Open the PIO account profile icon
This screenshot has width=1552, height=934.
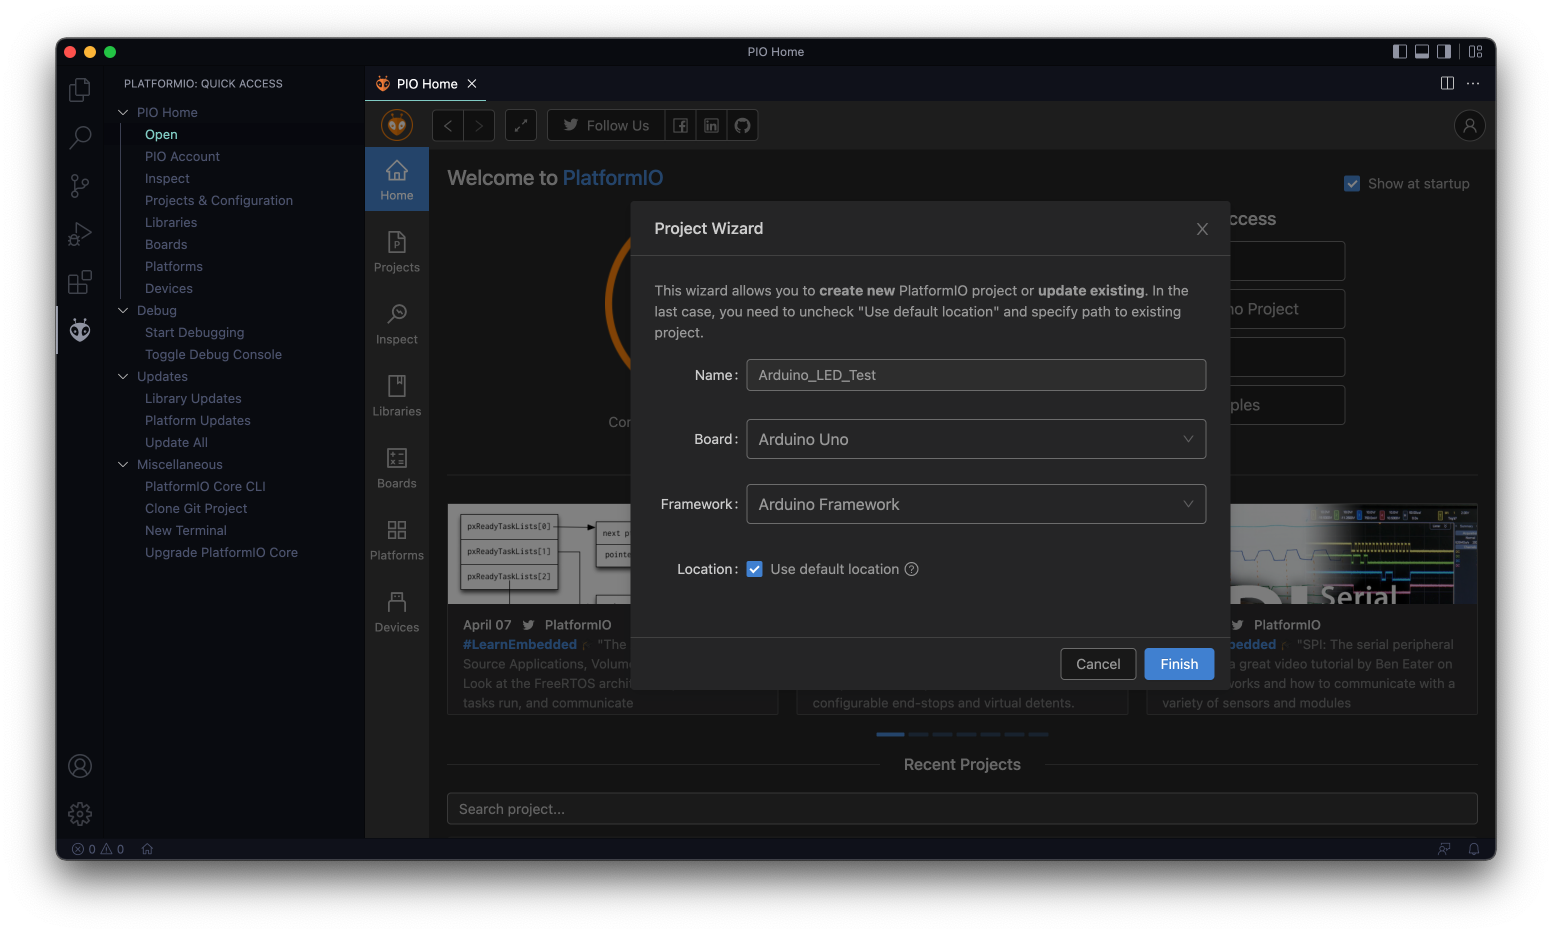[x=1469, y=125]
